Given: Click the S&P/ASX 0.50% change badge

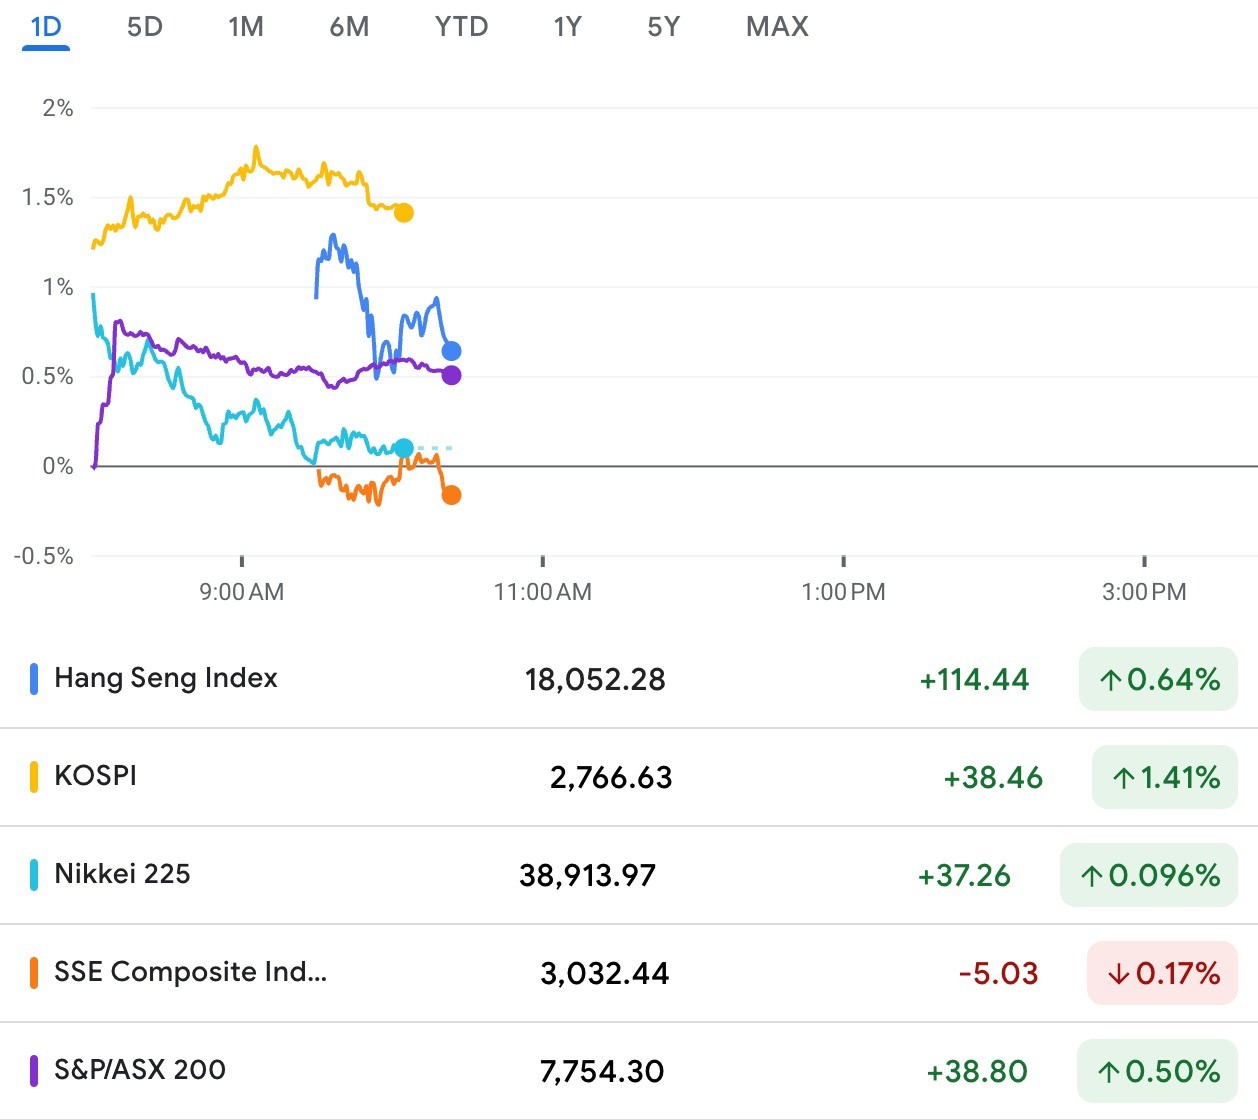Looking at the screenshot, I should pos(1157,1071).
